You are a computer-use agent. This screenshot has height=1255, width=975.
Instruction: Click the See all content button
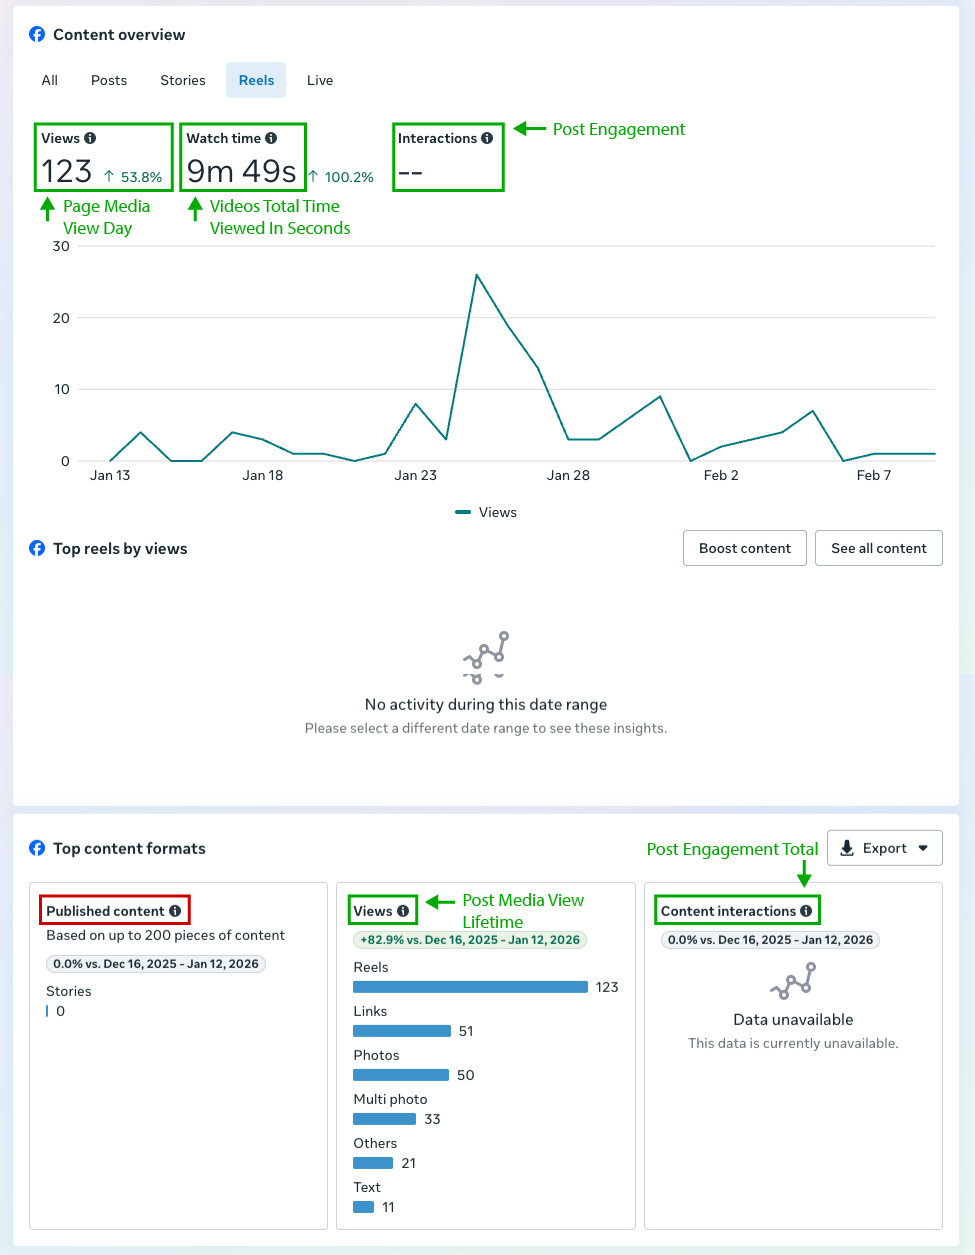tap(879, 548)
